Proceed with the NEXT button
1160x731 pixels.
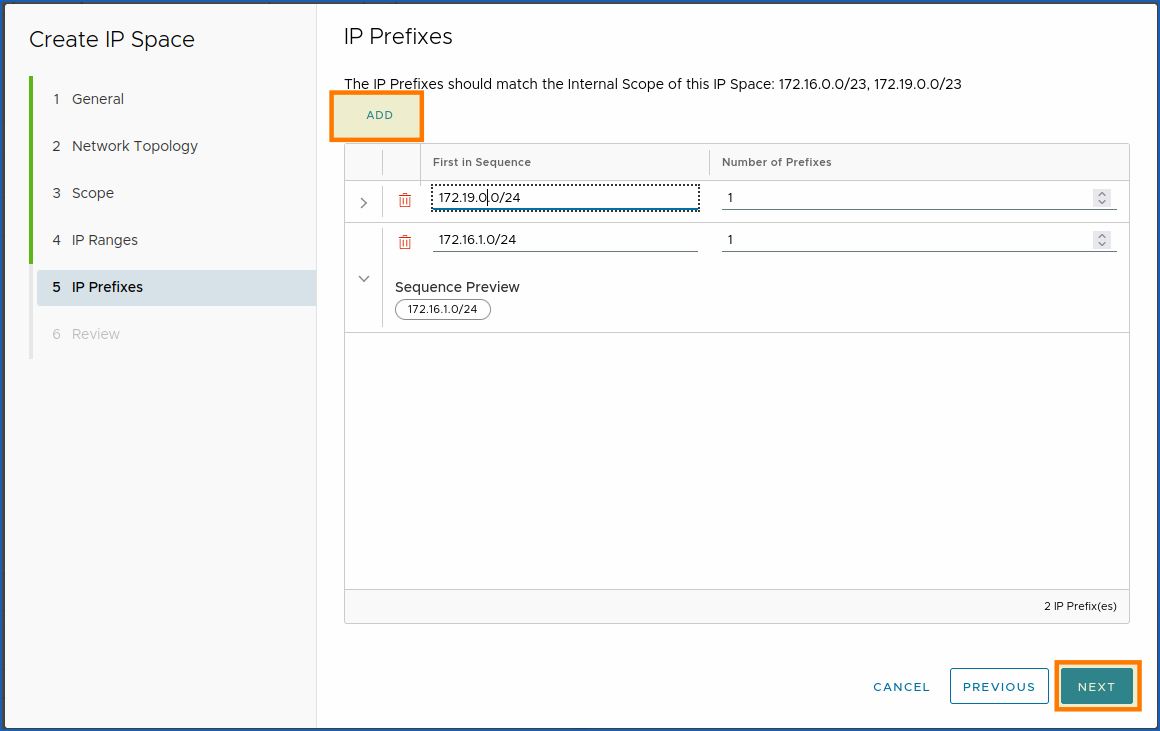pyautogui.click(x=1097, y=686)
